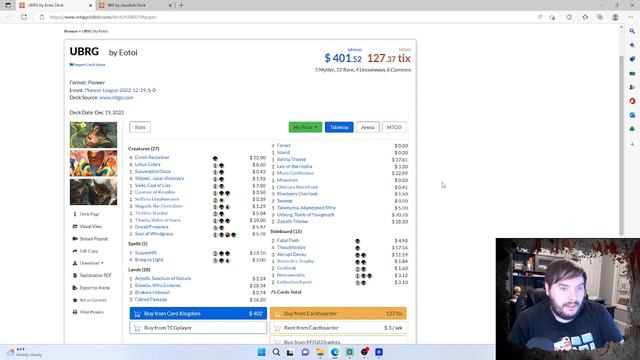
Task: Select the second browser tab
Action: click(135, 5)
